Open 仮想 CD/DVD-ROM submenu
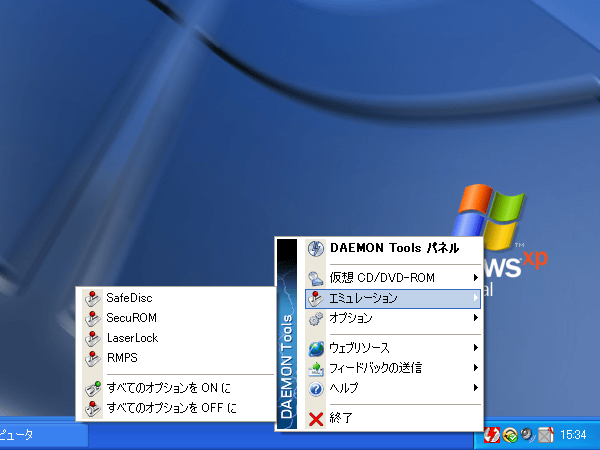Viewport: 600px width, 450px height. pyautogui.click(x=393, y=277)
